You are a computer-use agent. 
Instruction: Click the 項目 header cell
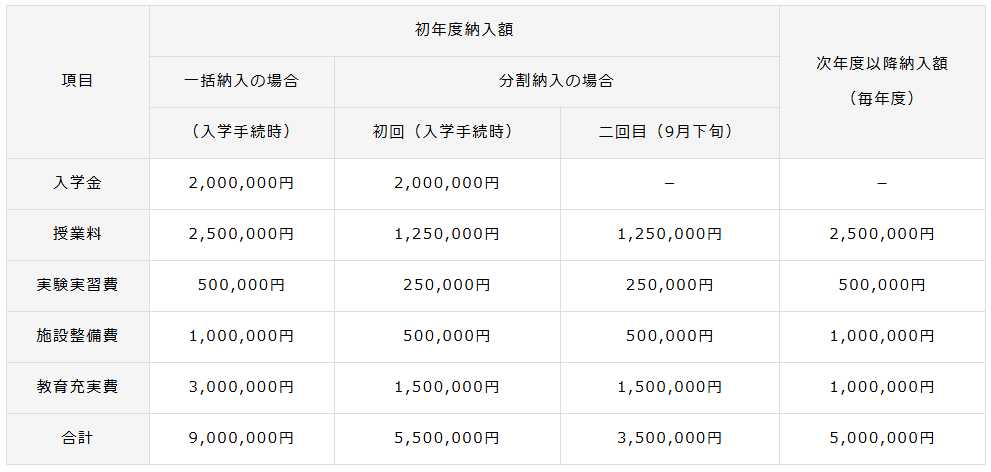click(77, 81)
